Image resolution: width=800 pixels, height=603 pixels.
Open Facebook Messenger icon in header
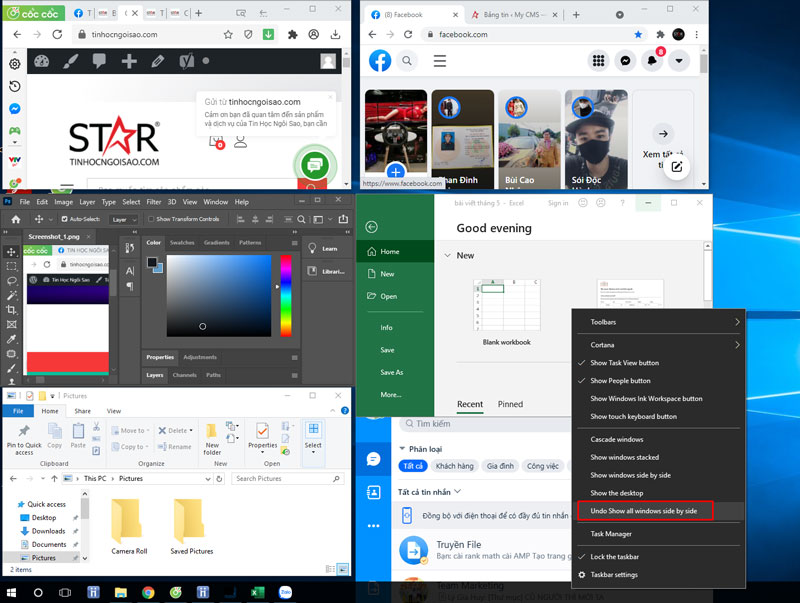[x=625, y=61]
